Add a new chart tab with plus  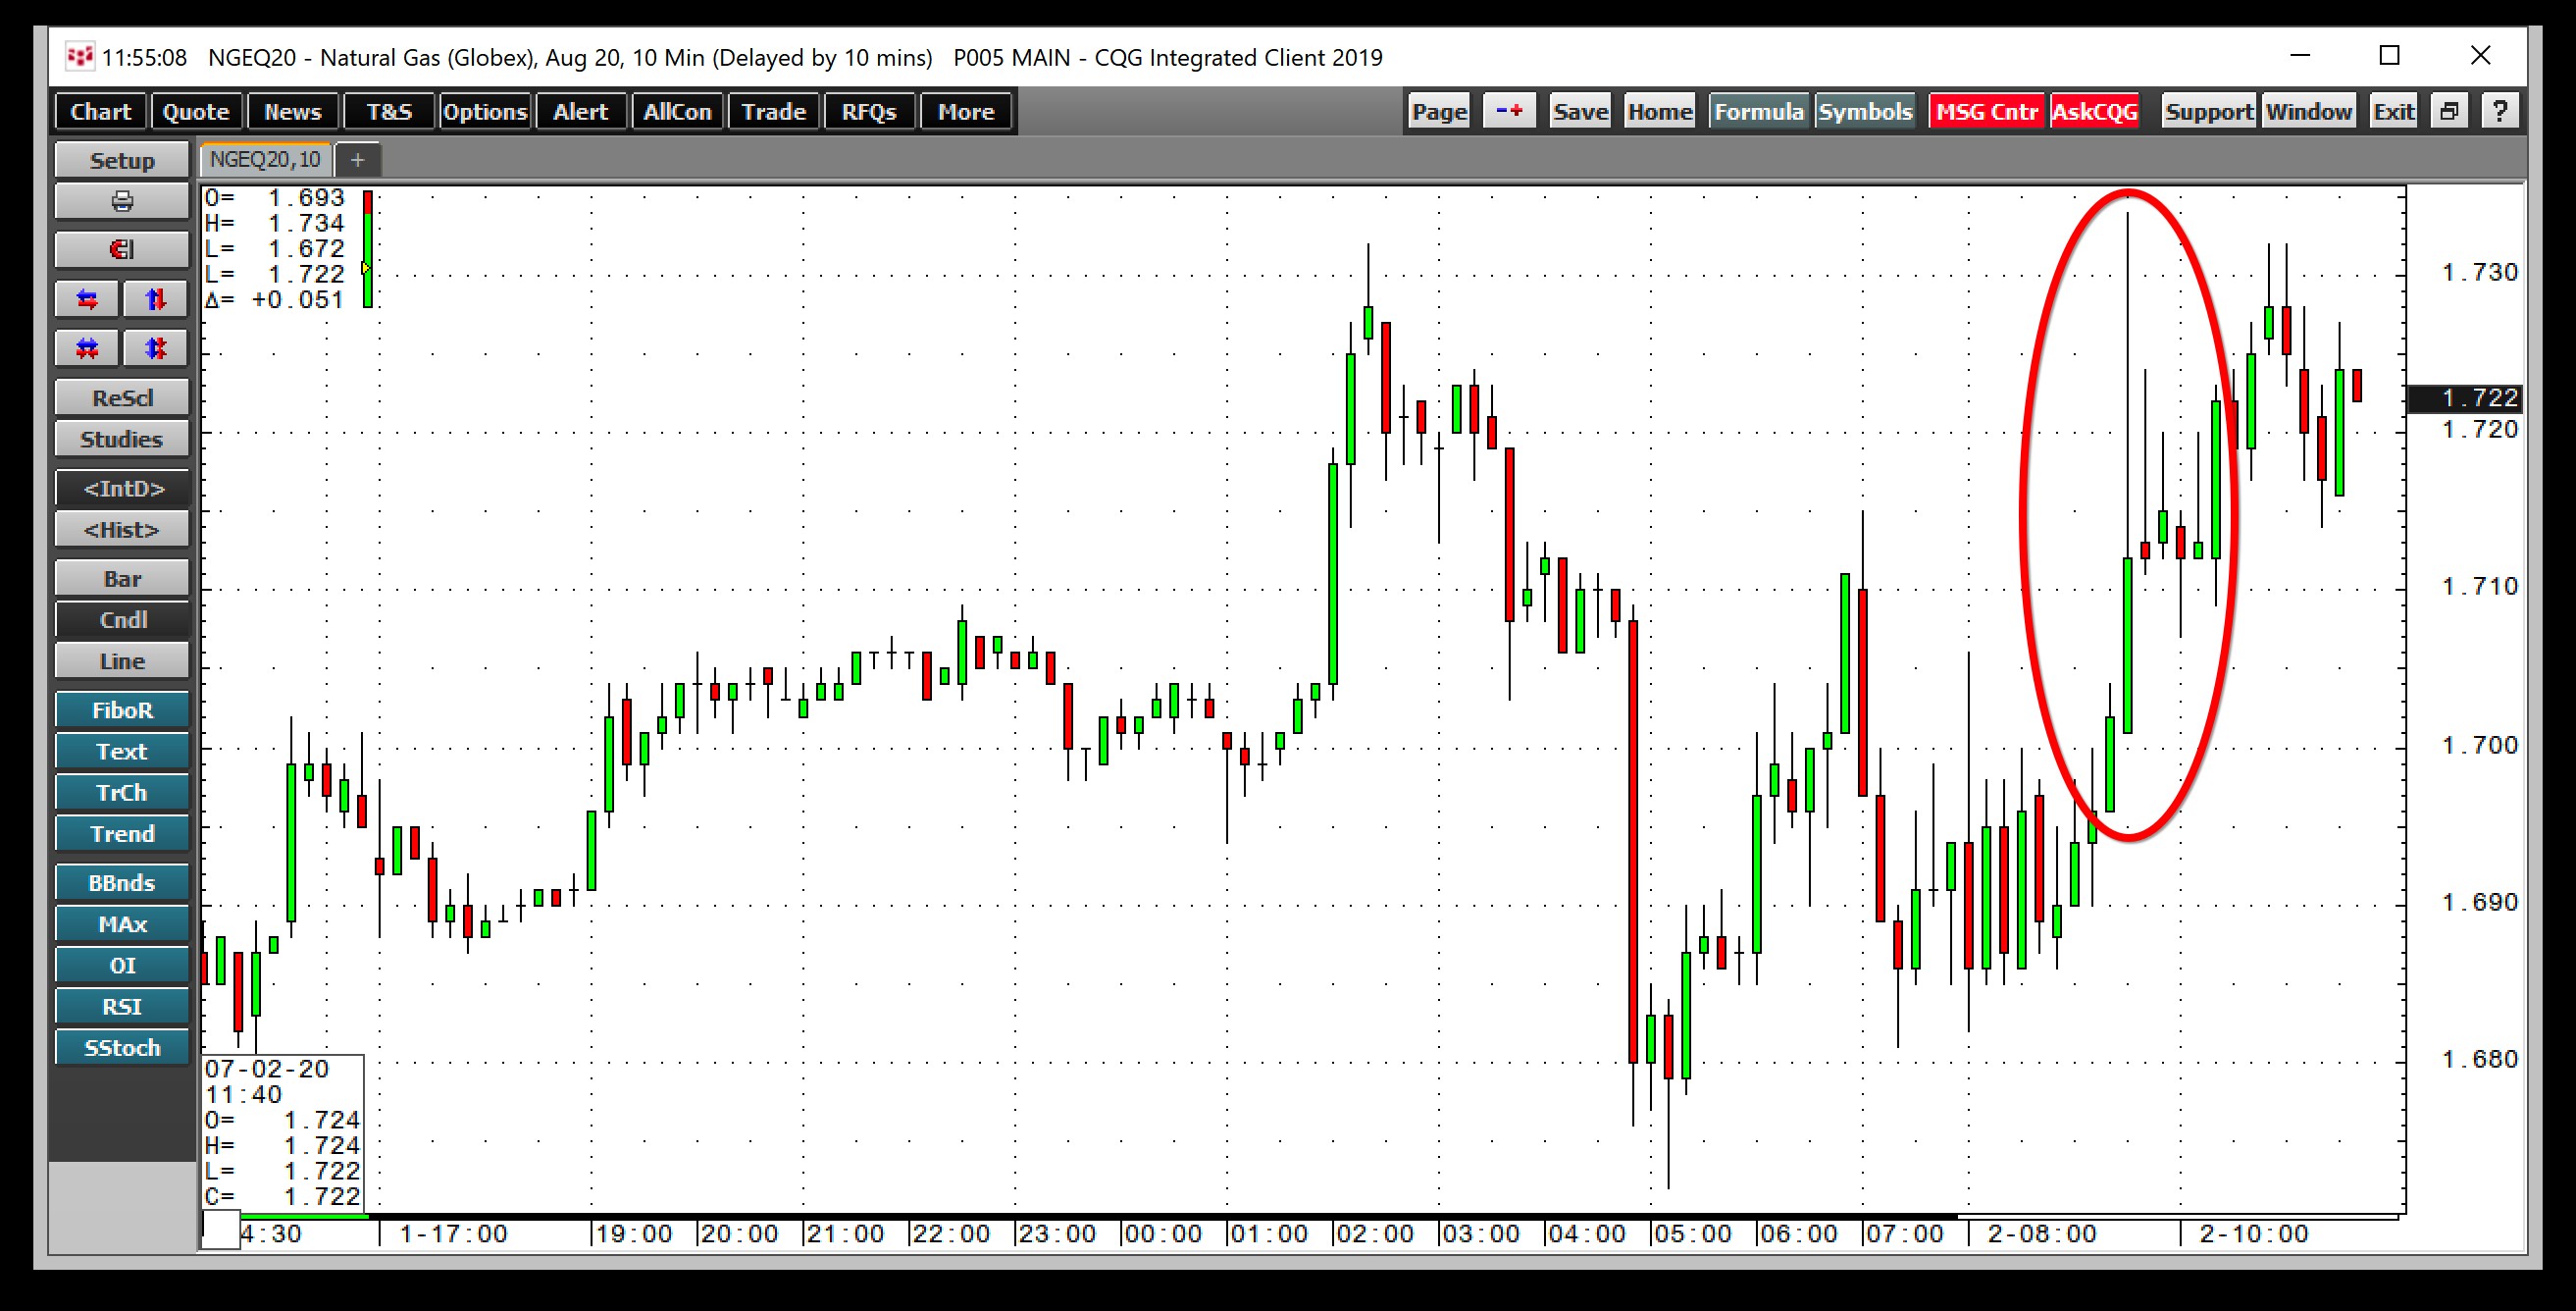coord(357,160)
